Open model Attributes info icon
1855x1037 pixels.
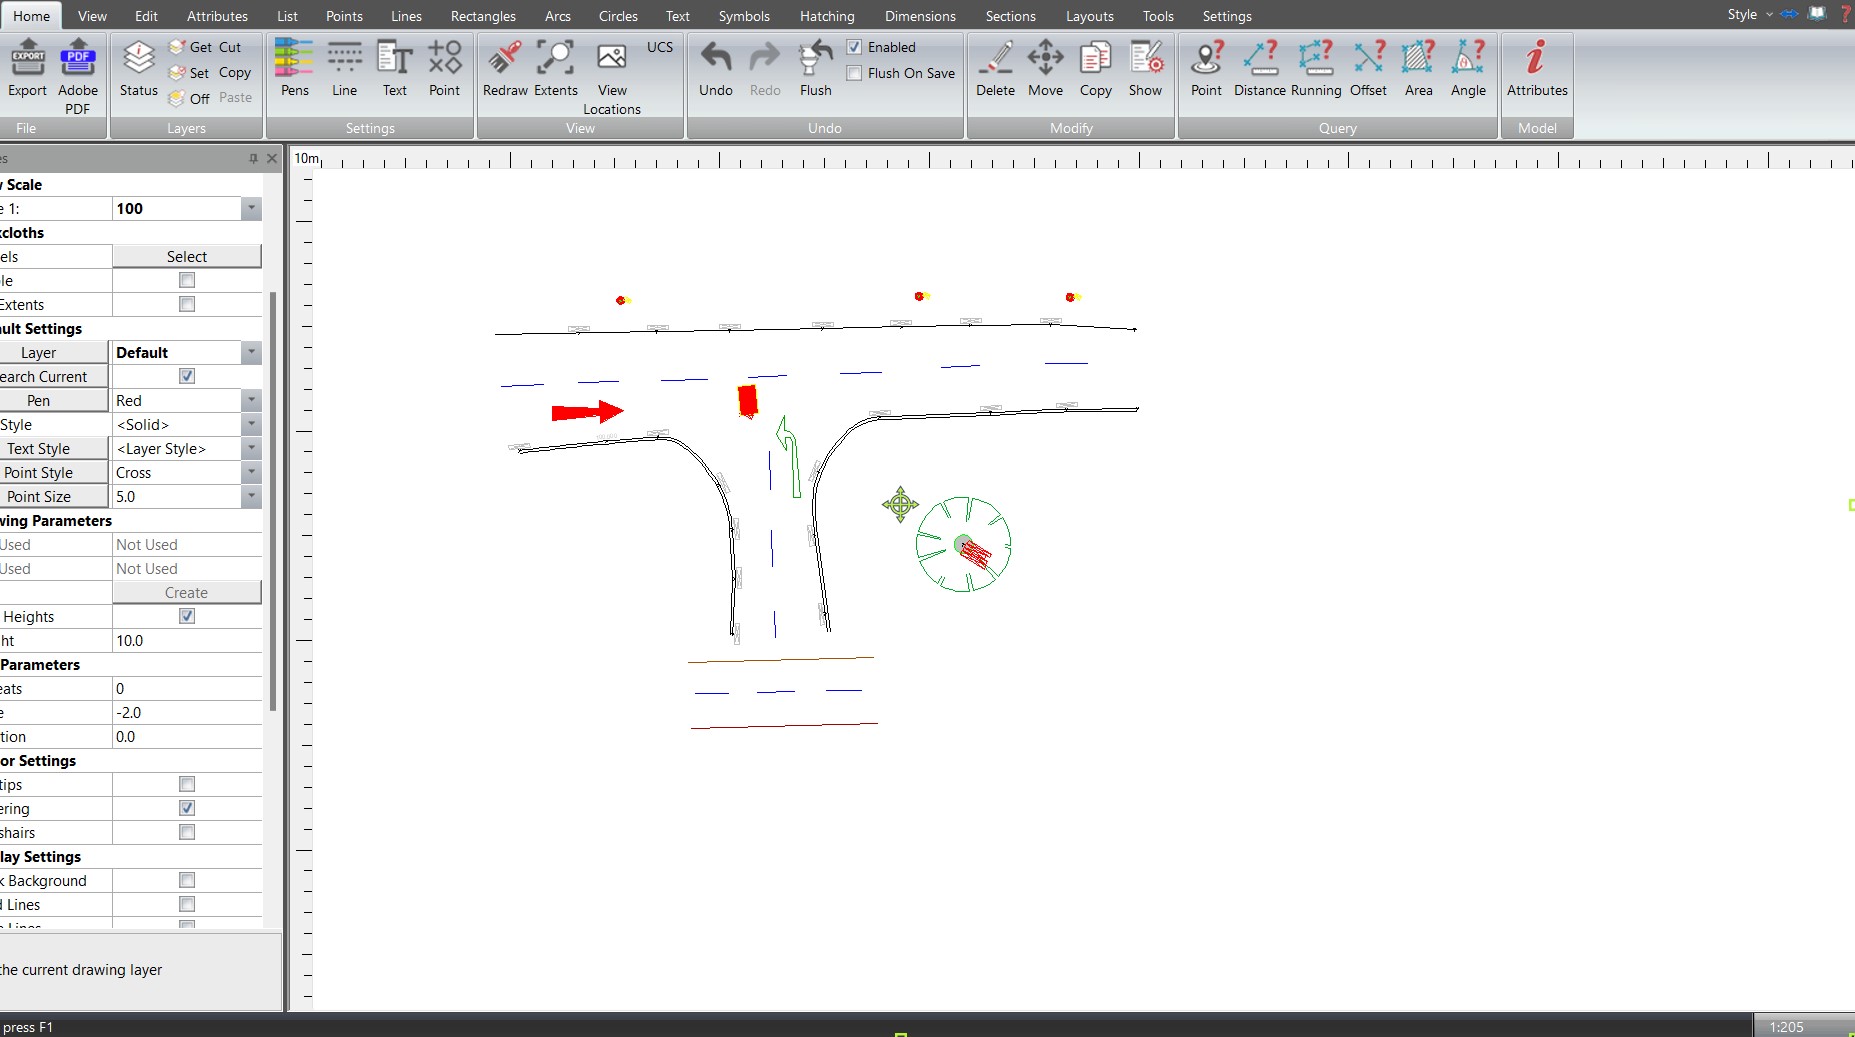pyautogui.click(x=1537, y=58)
